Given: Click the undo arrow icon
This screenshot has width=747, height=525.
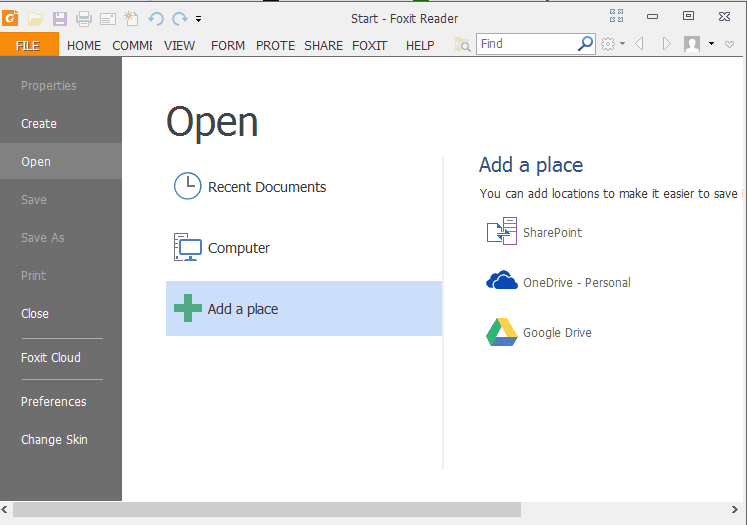Looking at the screenshot, I should click(x=156, y=19).
